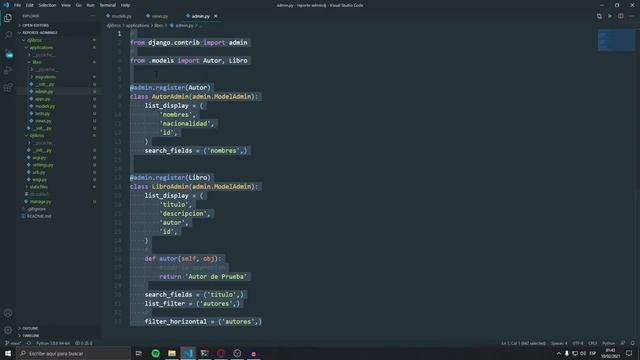Open Task View from the taskbar
Screen dimensions: 640x360
139,353
